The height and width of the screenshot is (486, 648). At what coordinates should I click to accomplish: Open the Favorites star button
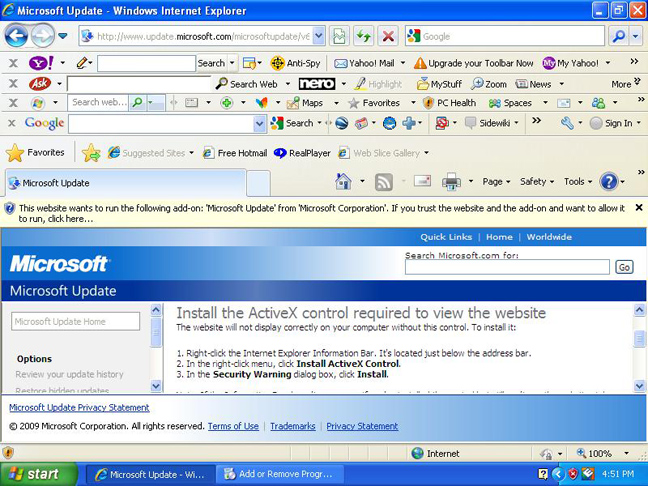(x=36, y=153)
